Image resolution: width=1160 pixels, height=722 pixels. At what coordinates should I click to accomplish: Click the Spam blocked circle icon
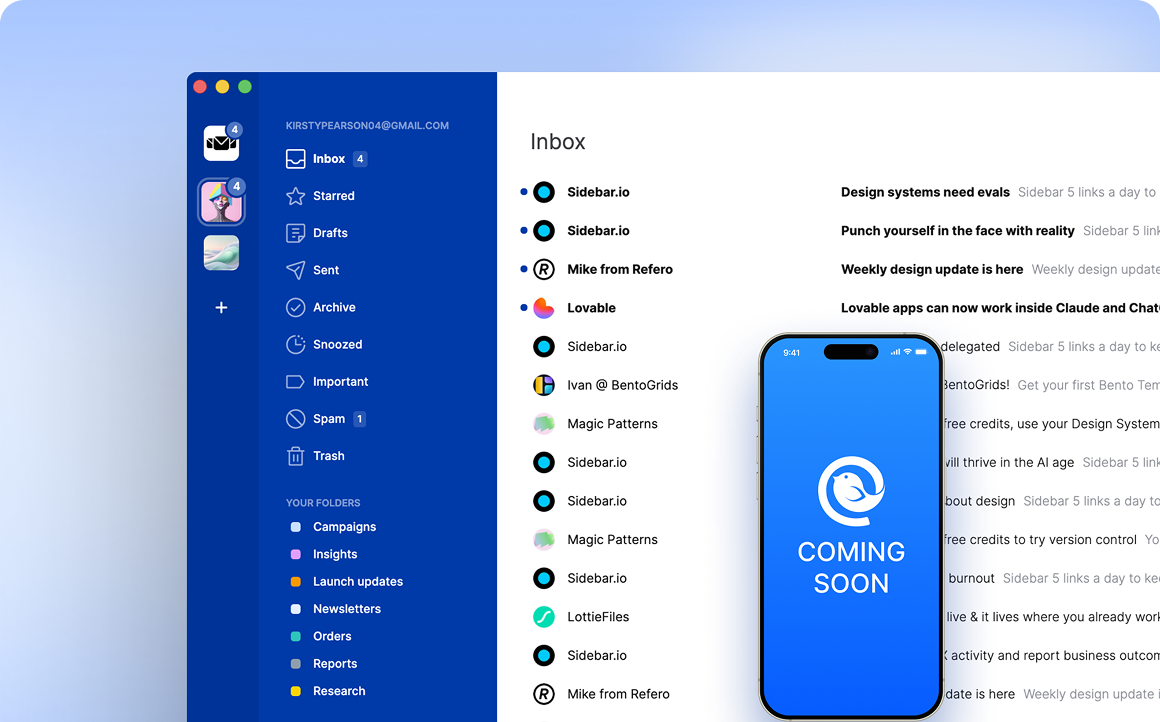295,419
